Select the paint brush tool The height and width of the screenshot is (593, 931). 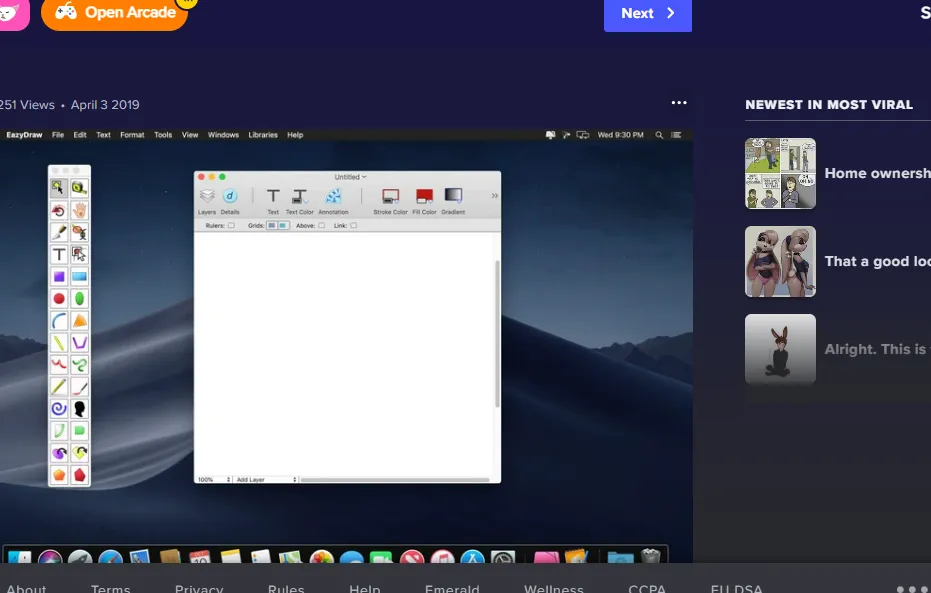[80, 387]
